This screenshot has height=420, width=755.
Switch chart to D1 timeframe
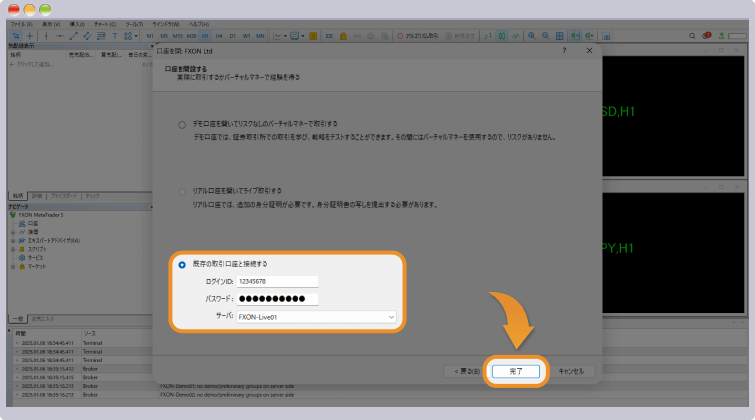233,36
